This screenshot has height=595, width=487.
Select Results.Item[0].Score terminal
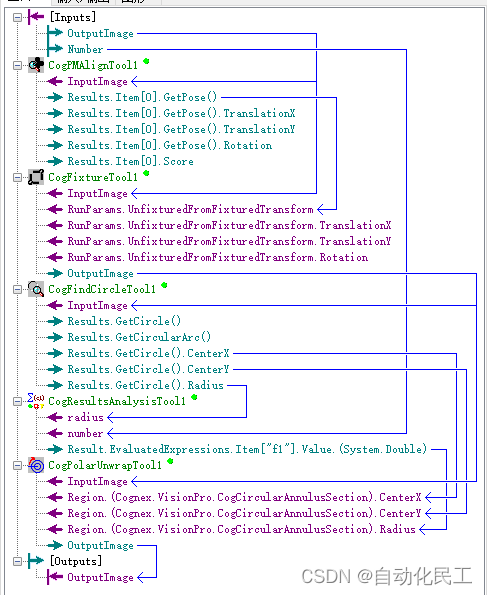point(131,161)
